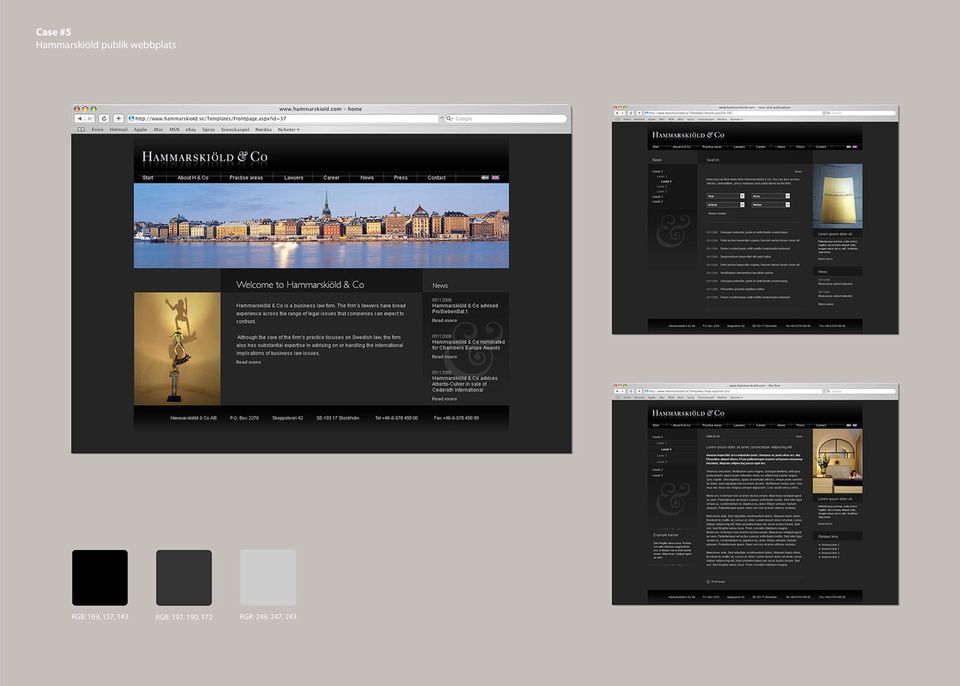Viewport: 960px width, 686px height.
Task: Switch to English via the UK flag, home window
Action: point(495,178)
